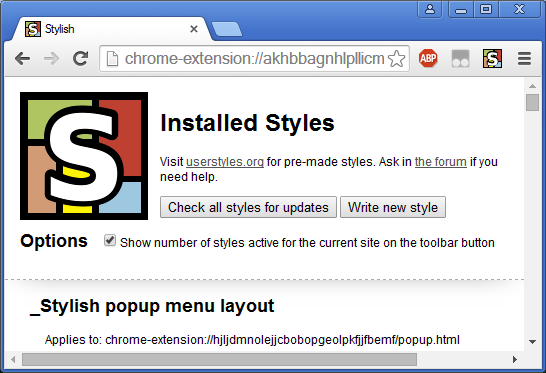Open the userstyles.org link
Viewport: 546px width, 373px height.
point(225,162)
